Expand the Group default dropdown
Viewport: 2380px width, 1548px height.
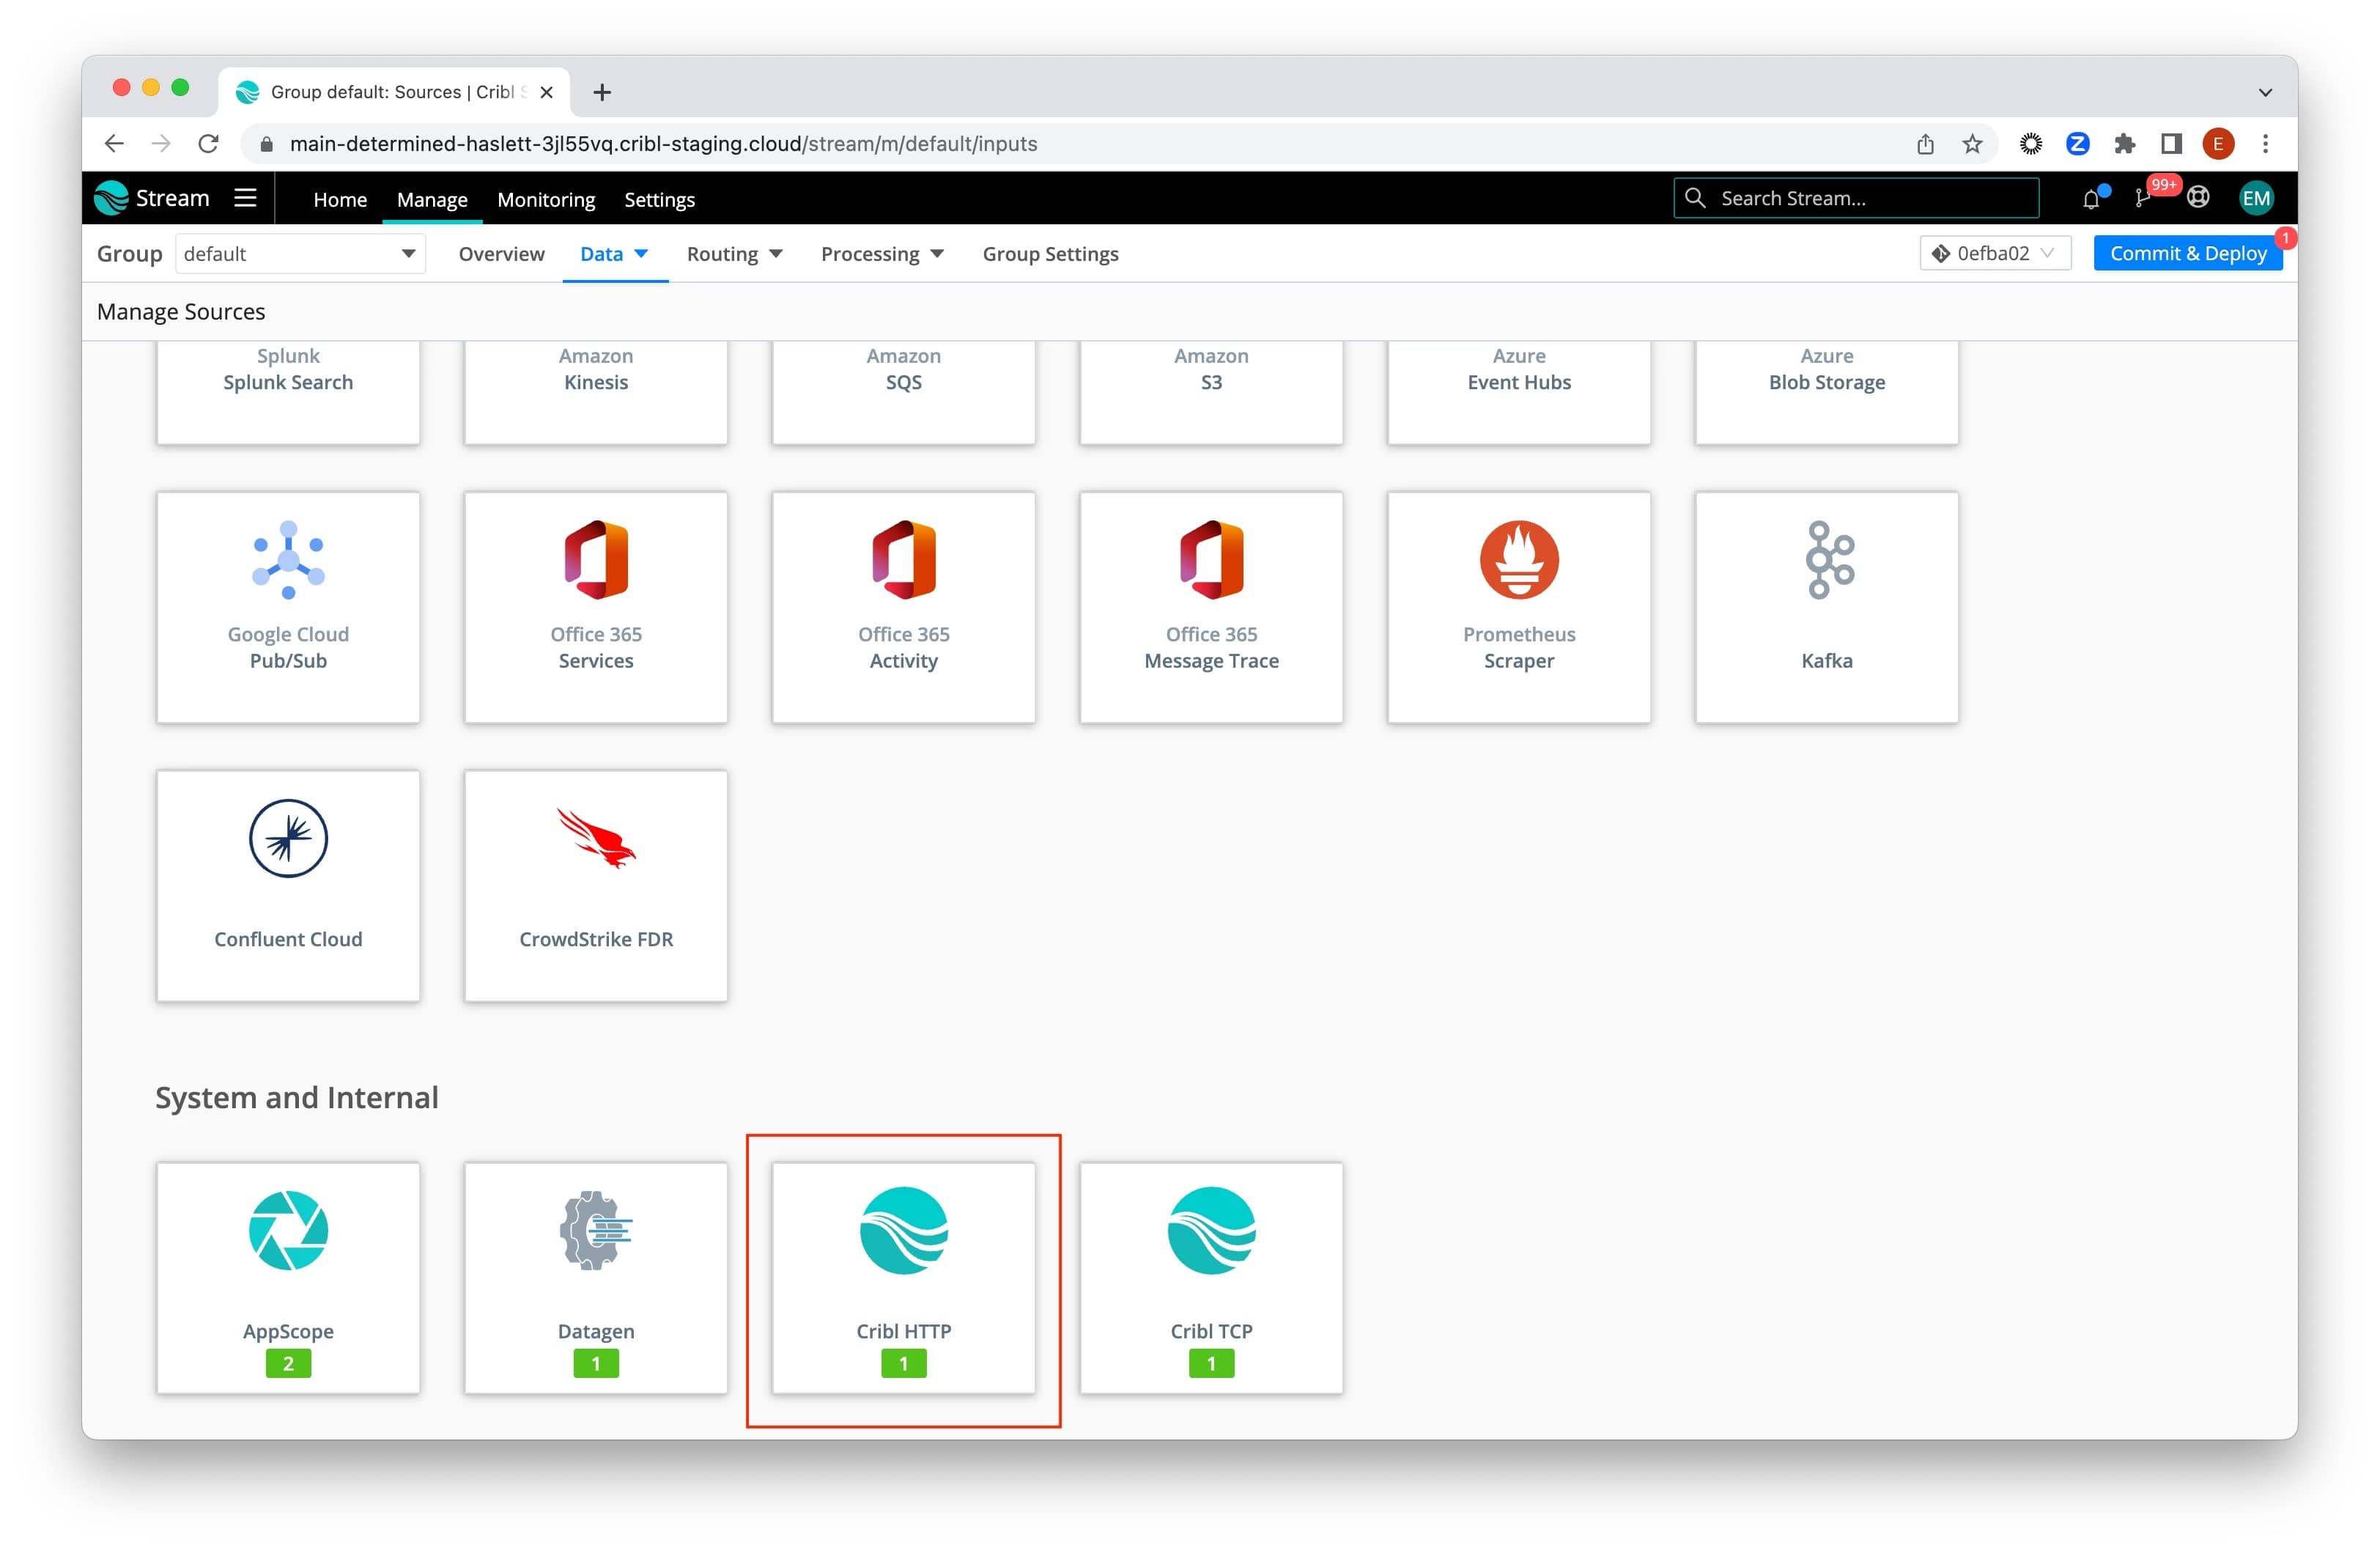click(x=300, y=254)
